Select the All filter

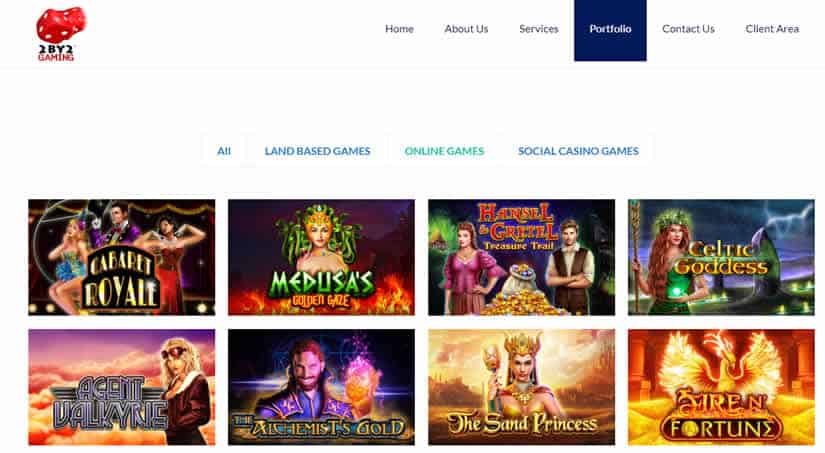point(224,151)
